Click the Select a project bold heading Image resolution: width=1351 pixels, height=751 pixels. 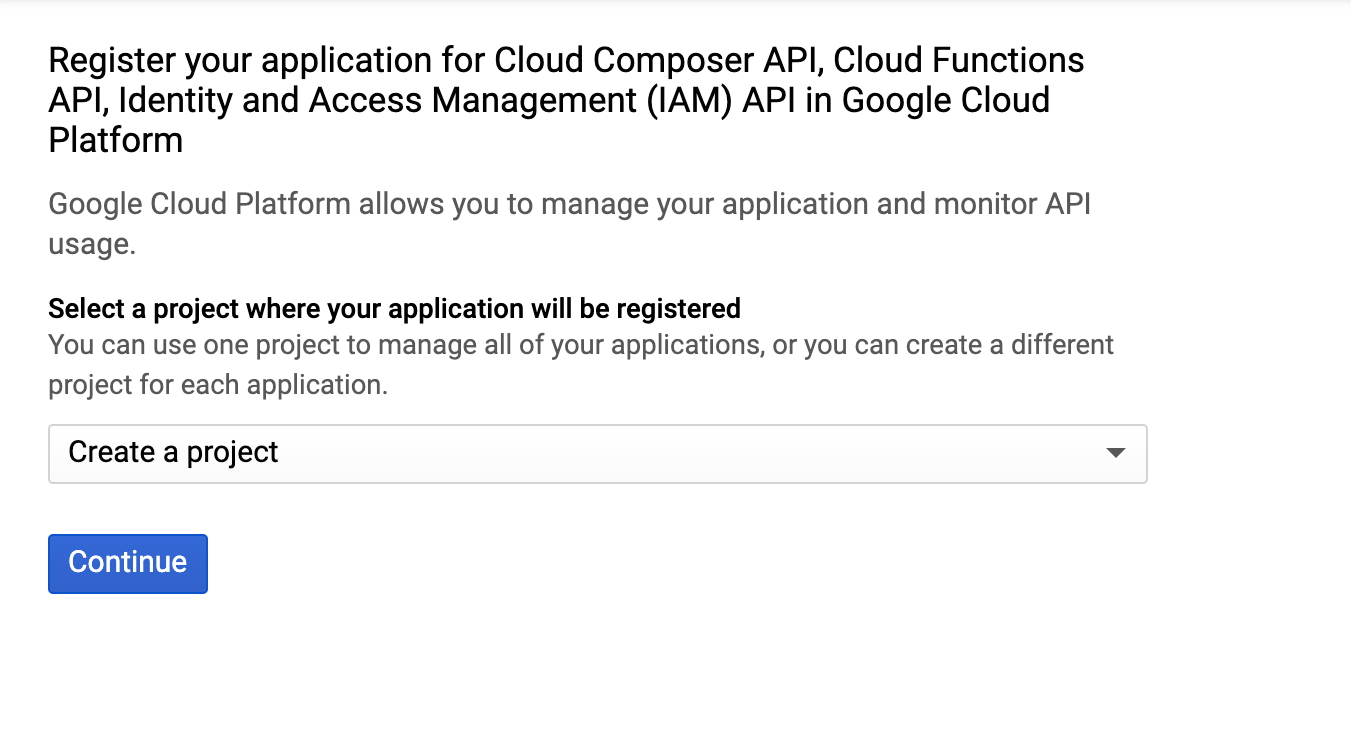click(393, 308)
